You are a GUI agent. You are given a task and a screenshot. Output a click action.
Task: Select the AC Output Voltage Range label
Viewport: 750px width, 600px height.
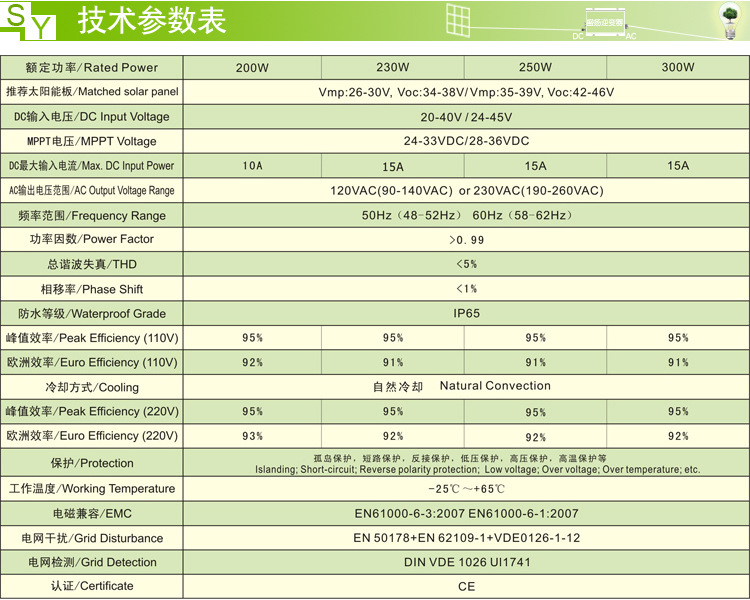pyautogui.click(x=92, y=190)
